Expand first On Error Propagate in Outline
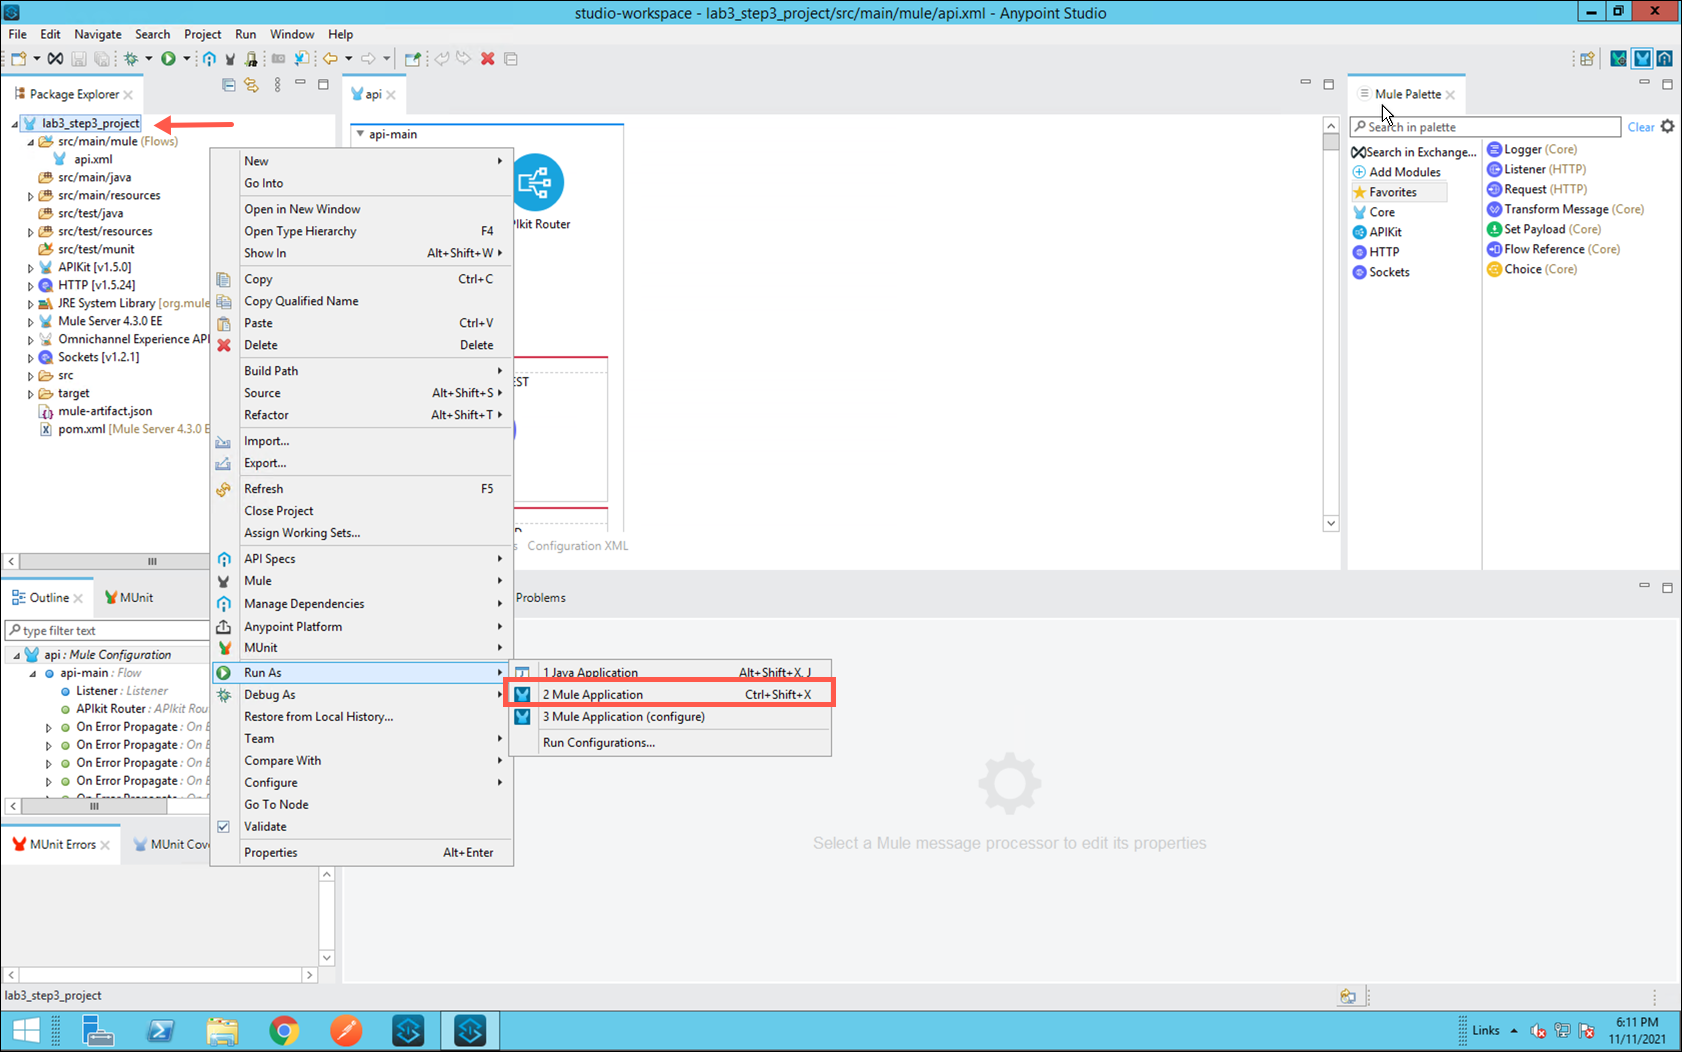This screenshot has width=1682, height=1052. [49, 728]
